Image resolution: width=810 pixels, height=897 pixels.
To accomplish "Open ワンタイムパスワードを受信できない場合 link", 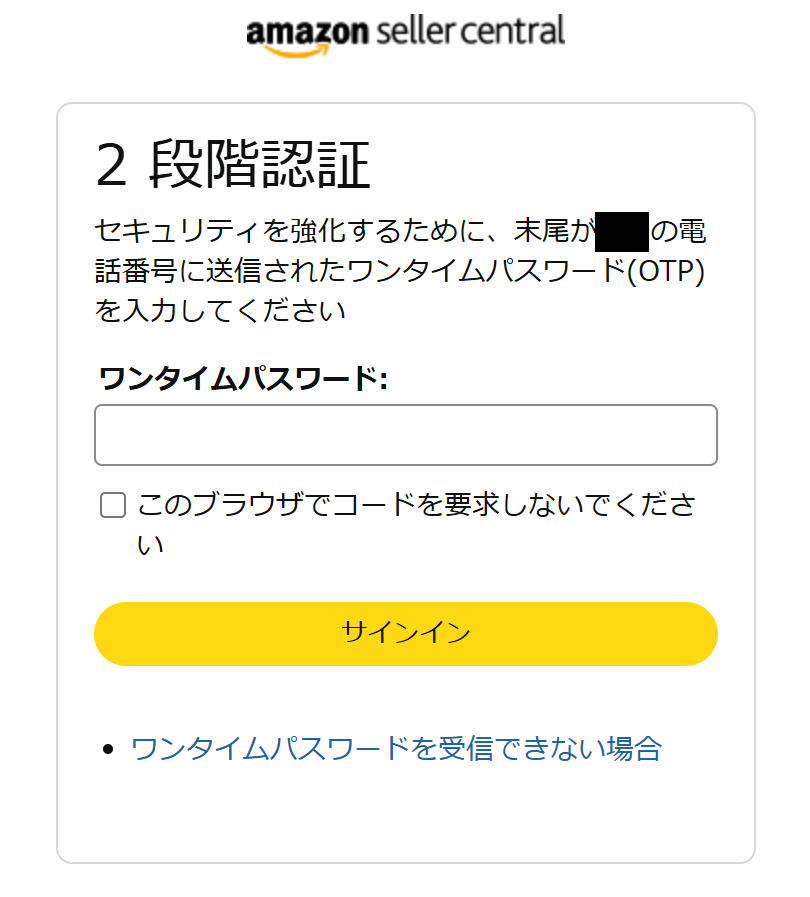I will [x=396, y=748].
